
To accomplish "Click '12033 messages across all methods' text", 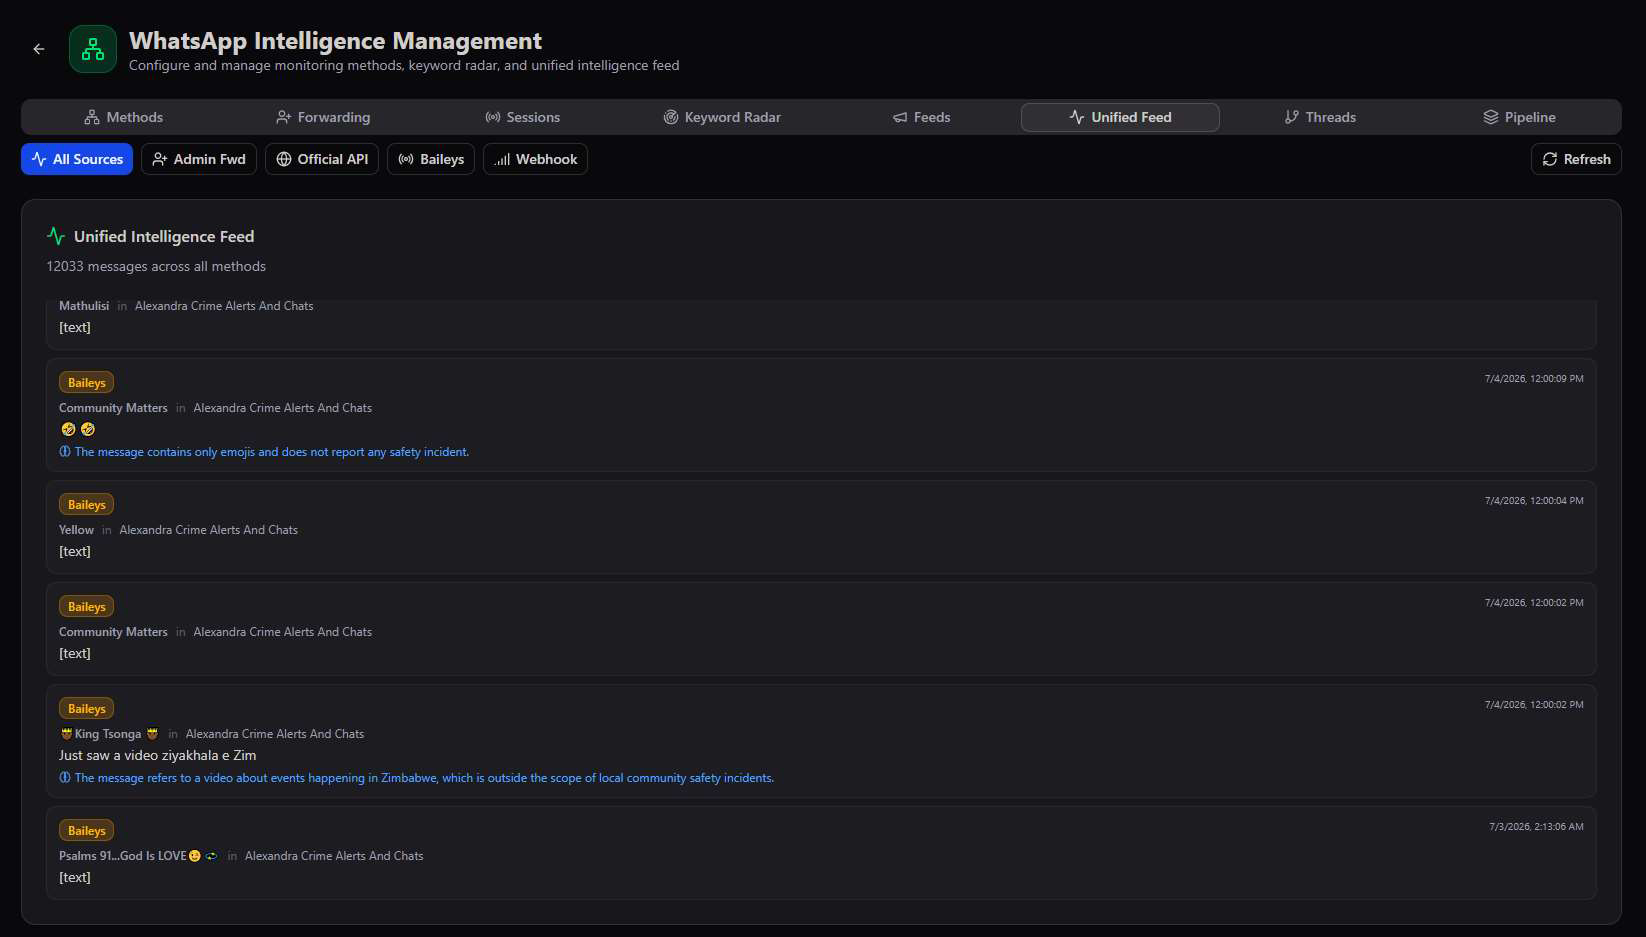I will (x=156, y=267).
